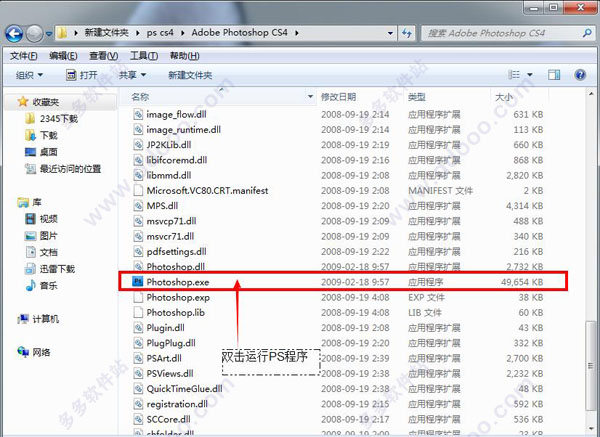Click the blue help question mark icon
Screen dimensions: 600x437
(580, 75)
